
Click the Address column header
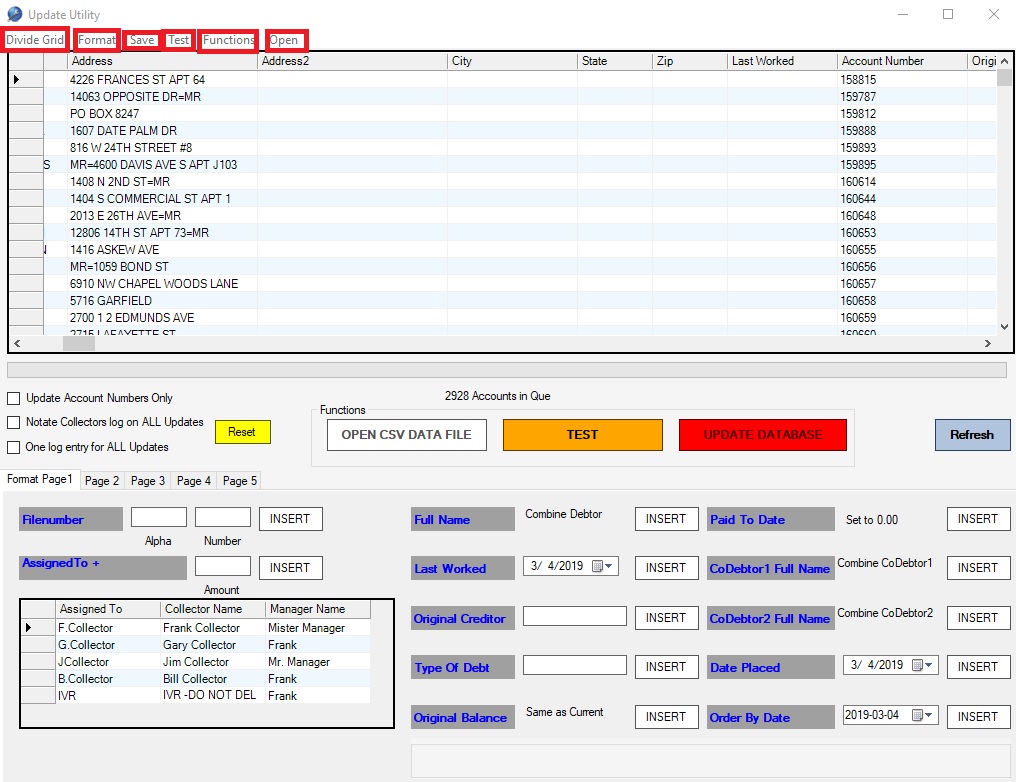pos(163,61)
